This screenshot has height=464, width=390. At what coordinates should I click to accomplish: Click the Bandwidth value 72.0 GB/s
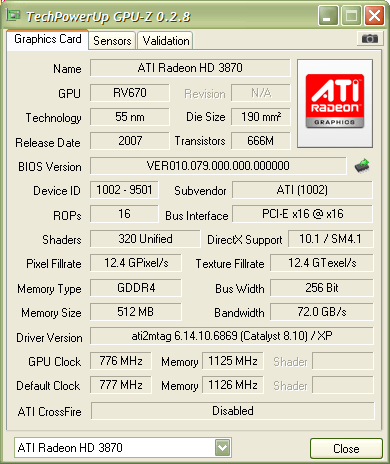pos(322,312)
